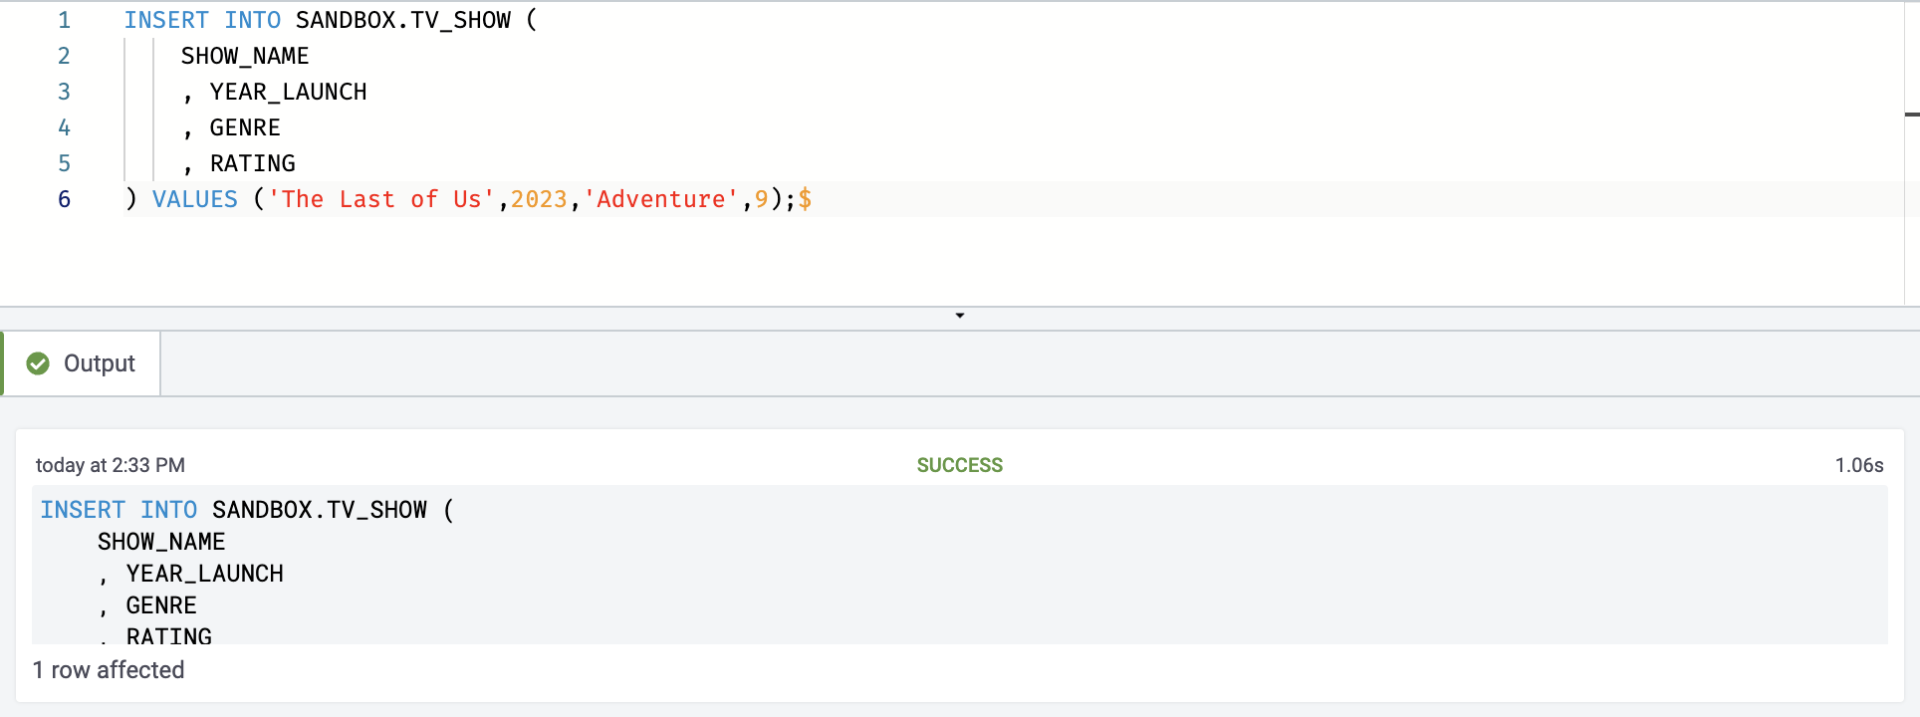The height and width of the screenshot is (717, 1920).
Task: Place the cursor after the $ end marker
Action: 815,199
